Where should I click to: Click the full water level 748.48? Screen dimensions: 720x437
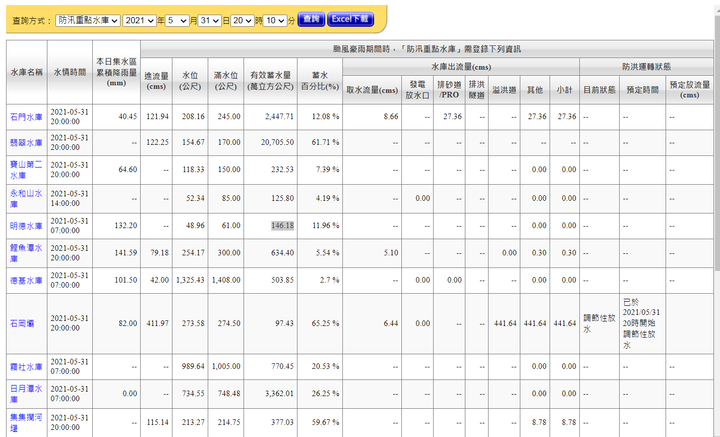[229, 393]
